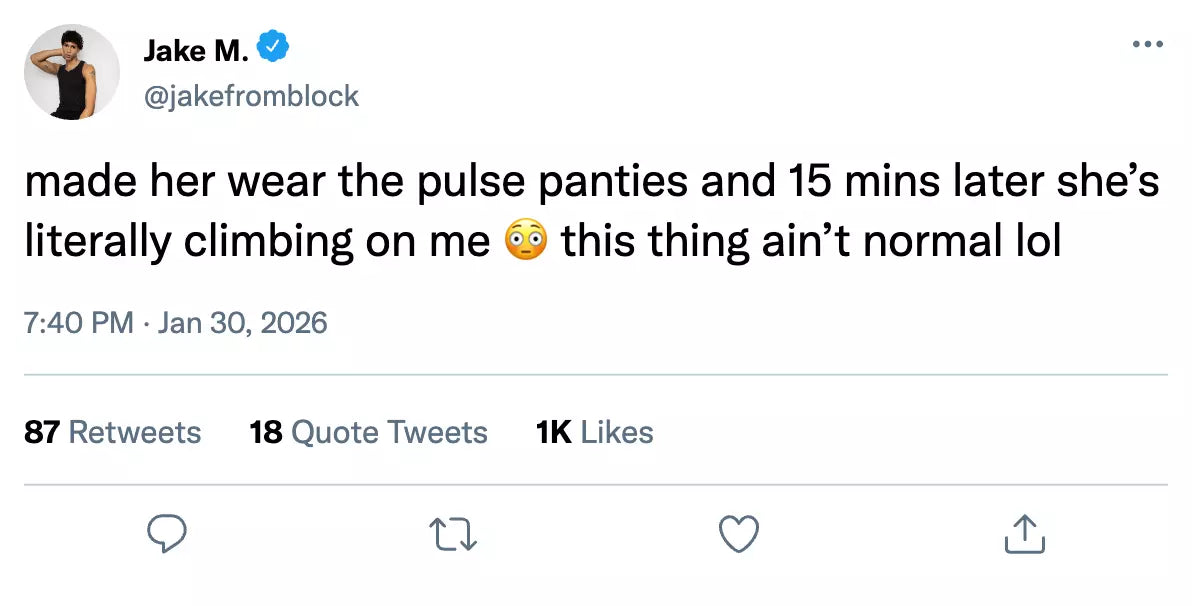Click the Jan 30, 2026 date
Image resolution: width=1192 pixels, height=606 pixels.
243,323
